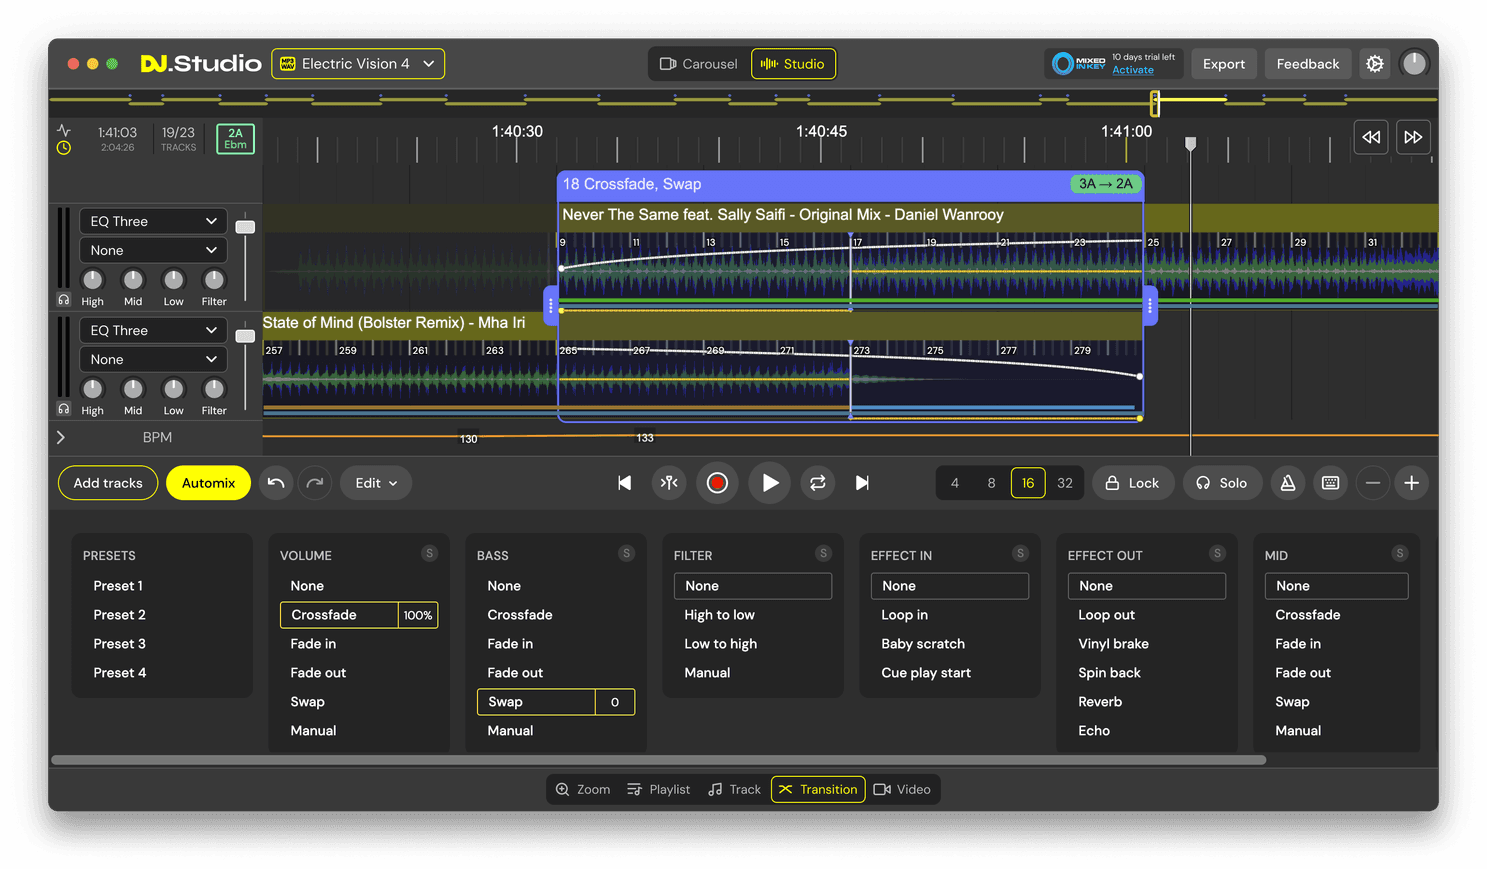Toggle the loop playback icon
The image size is (1487, 869).
click(x=817, y=483)
